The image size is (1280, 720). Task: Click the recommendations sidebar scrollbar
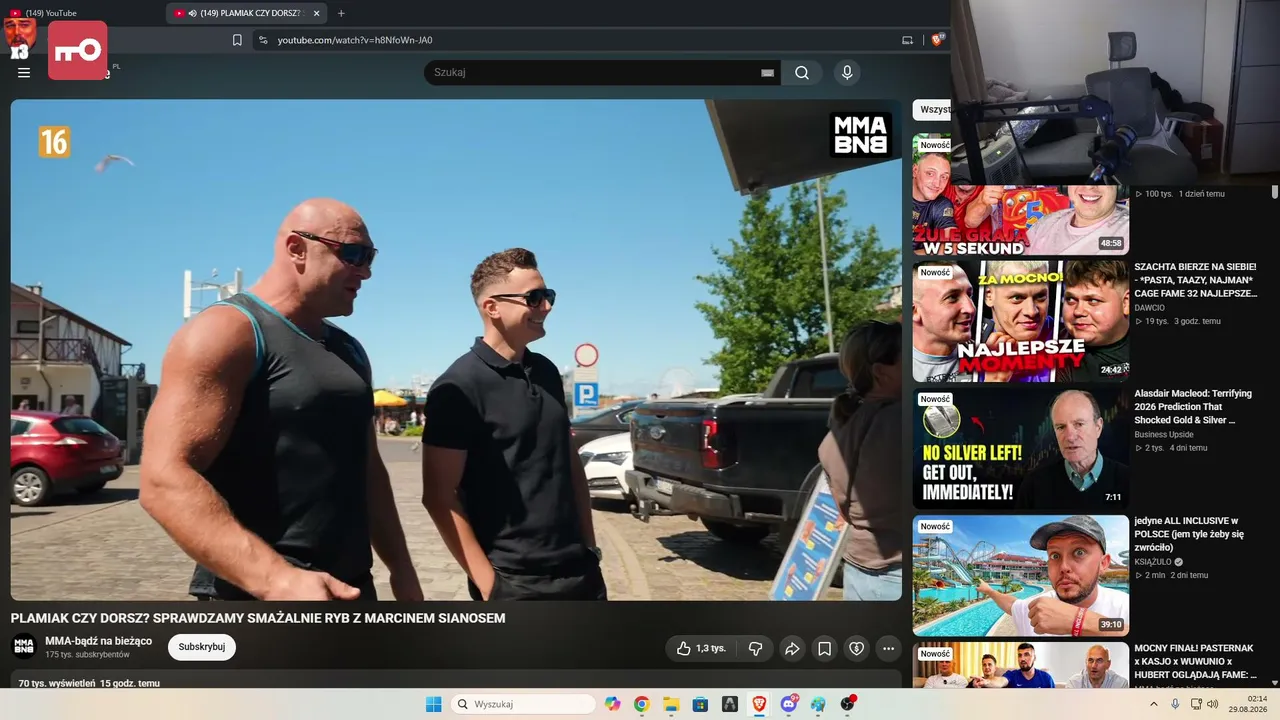coord(1275,192)
